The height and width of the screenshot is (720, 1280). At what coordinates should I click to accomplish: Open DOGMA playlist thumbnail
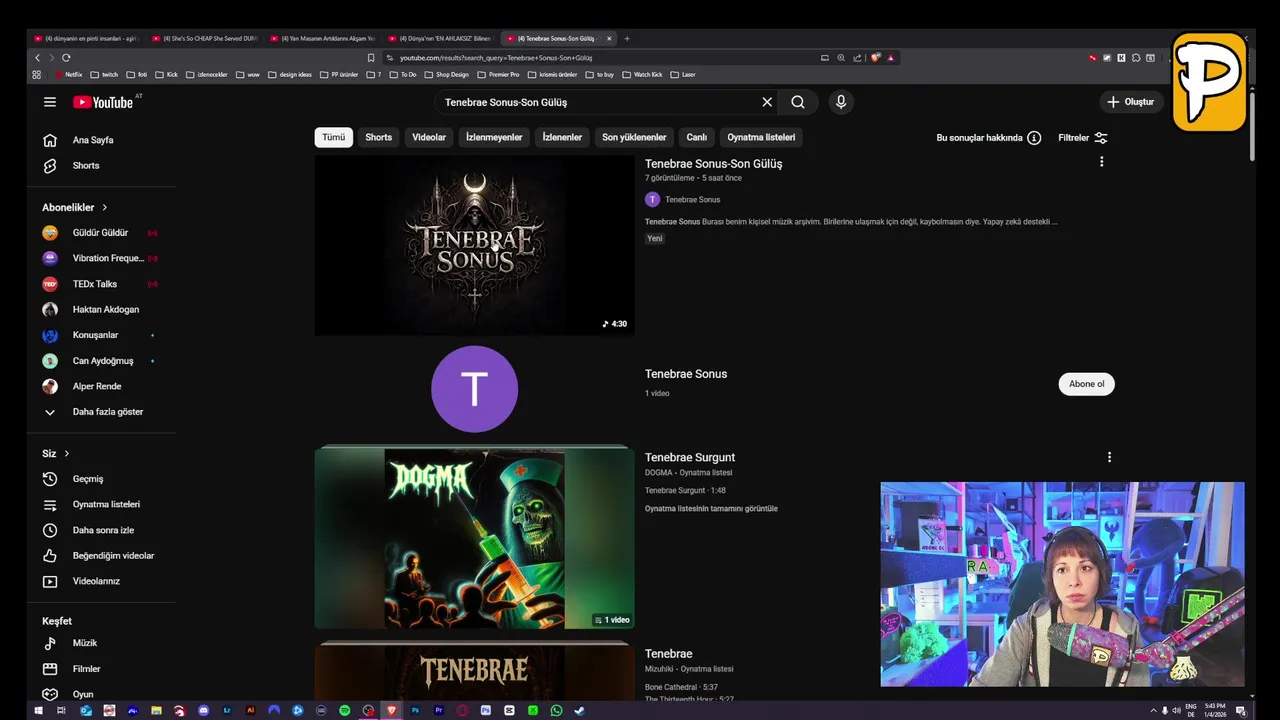click(x=474, y=538)
